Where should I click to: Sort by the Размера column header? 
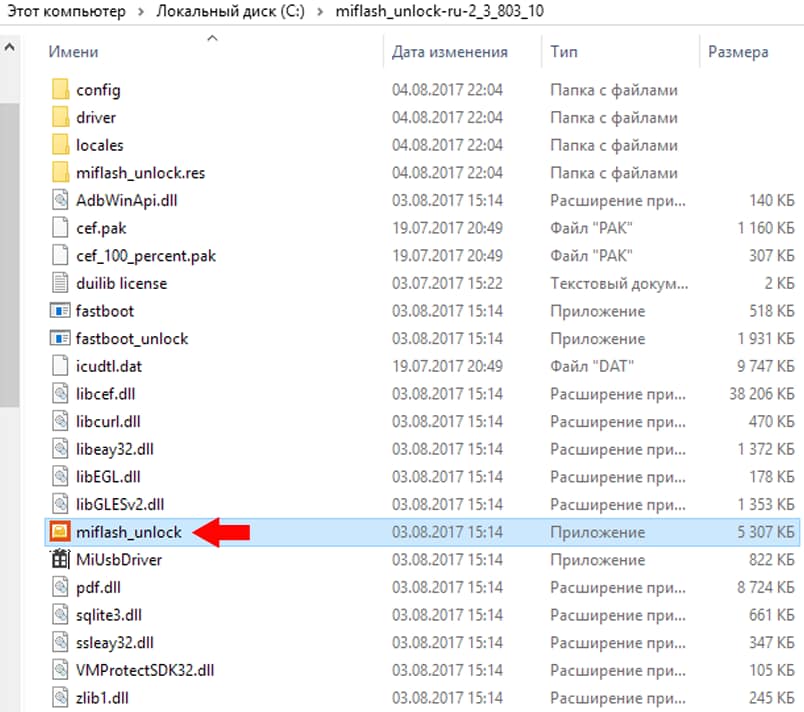tap(738, 52)
